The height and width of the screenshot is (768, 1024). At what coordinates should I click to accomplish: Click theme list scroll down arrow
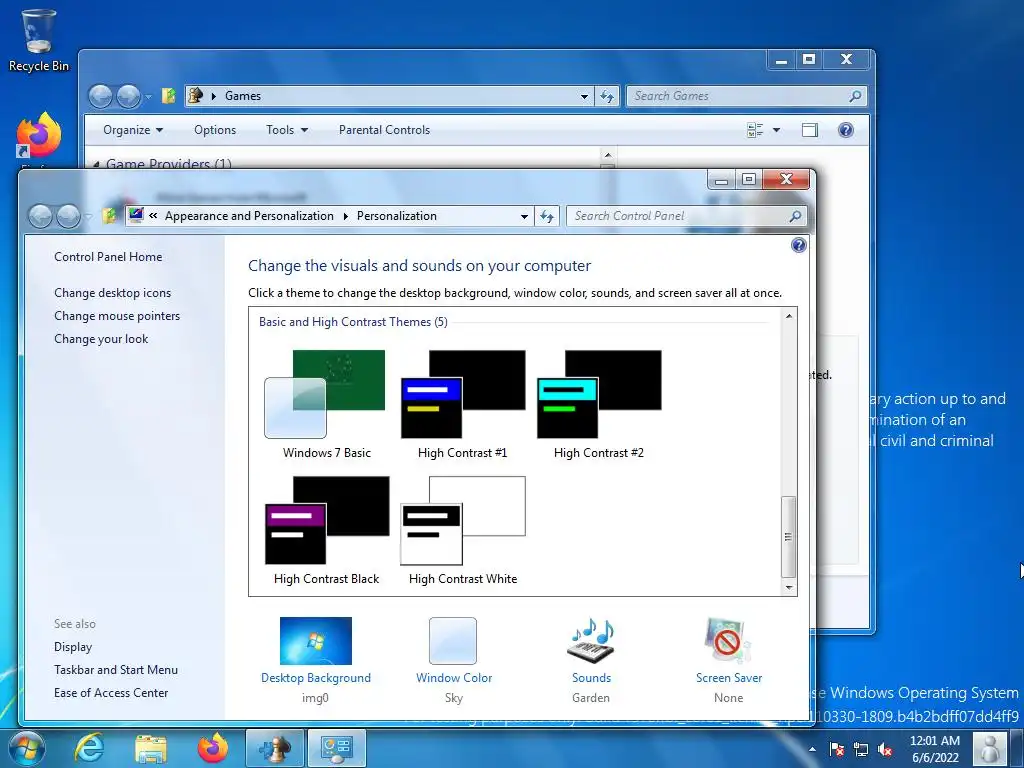[789, 587]
